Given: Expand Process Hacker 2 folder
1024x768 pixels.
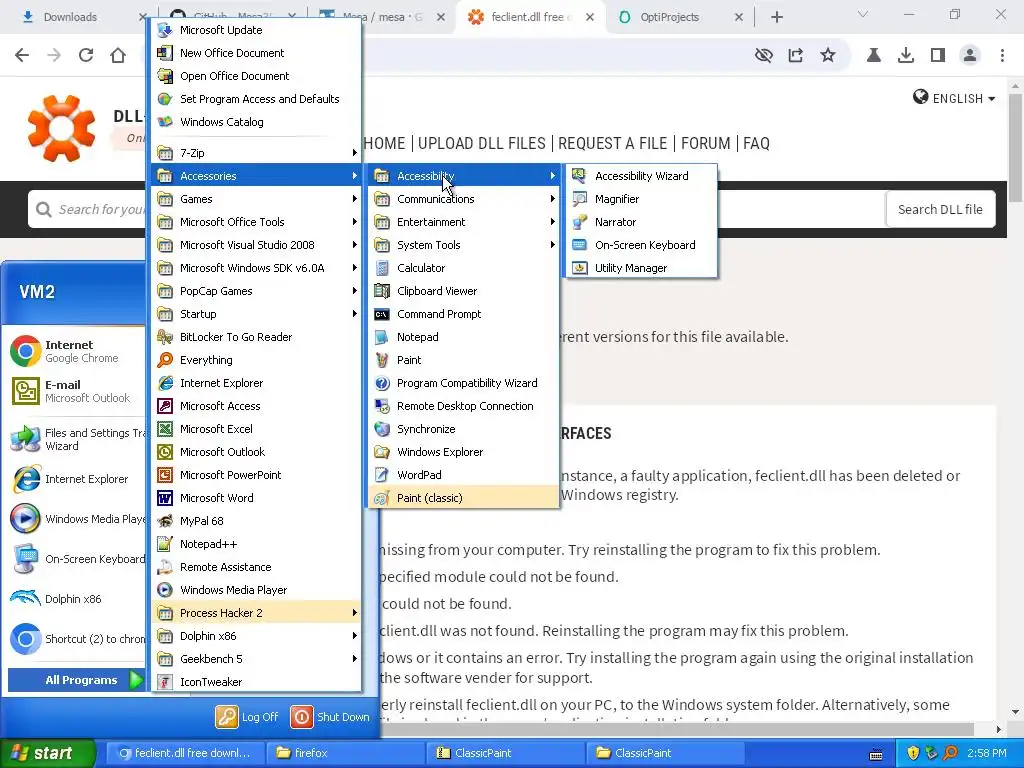Looking at the screenshot, I should [x=256, y=613].
